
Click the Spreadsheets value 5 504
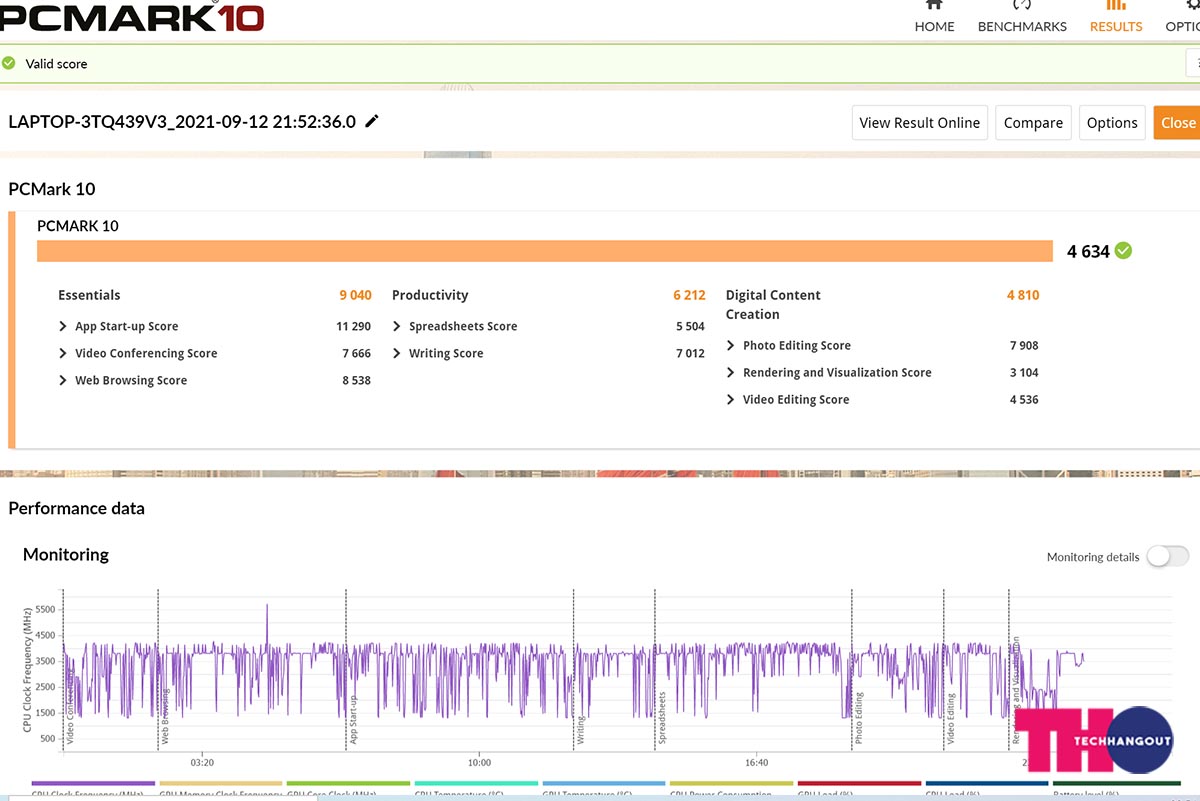pyautogui.click(x=690, y=326)
